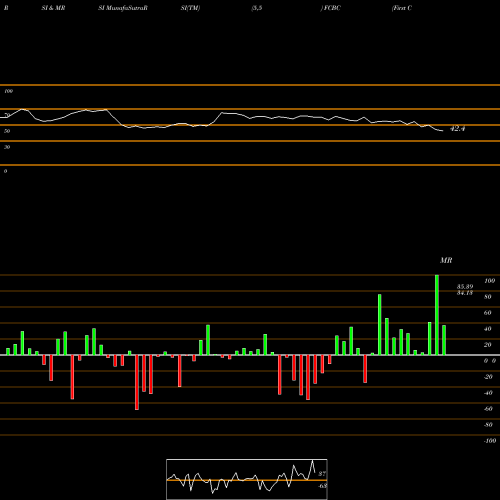Viewport: 500px width, 500px height.
Task: Click the 'SI(TM)' header label
Action: click(190, 8)
